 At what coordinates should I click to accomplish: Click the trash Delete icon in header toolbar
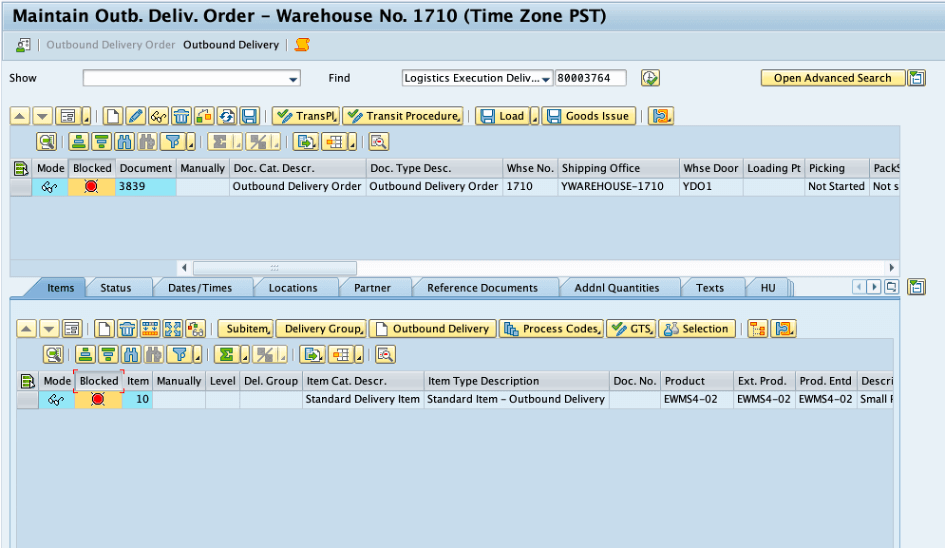coord(181,116)
